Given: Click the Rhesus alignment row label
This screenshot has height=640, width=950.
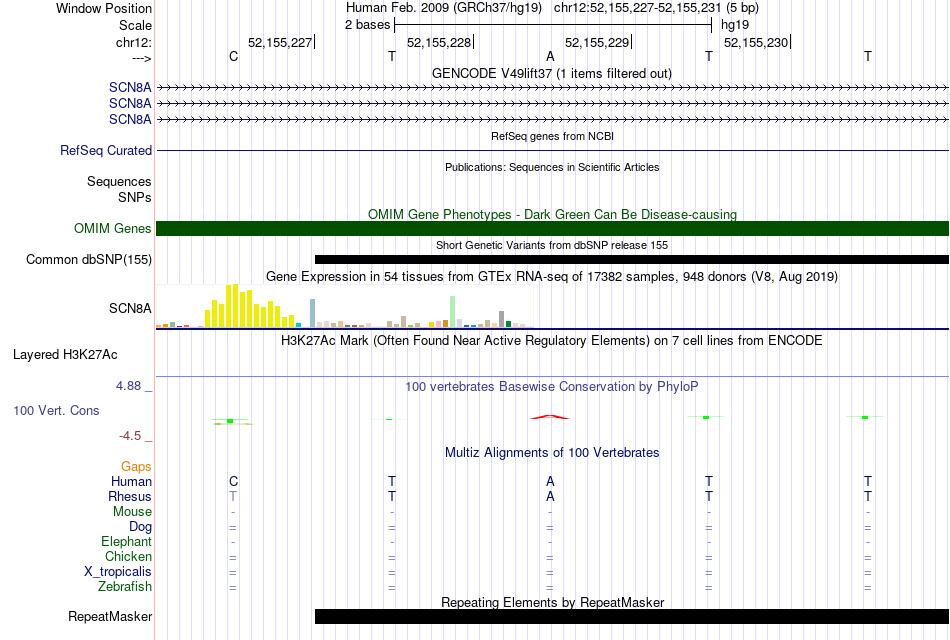Looking at the screenshot, I should click(130, 496).
